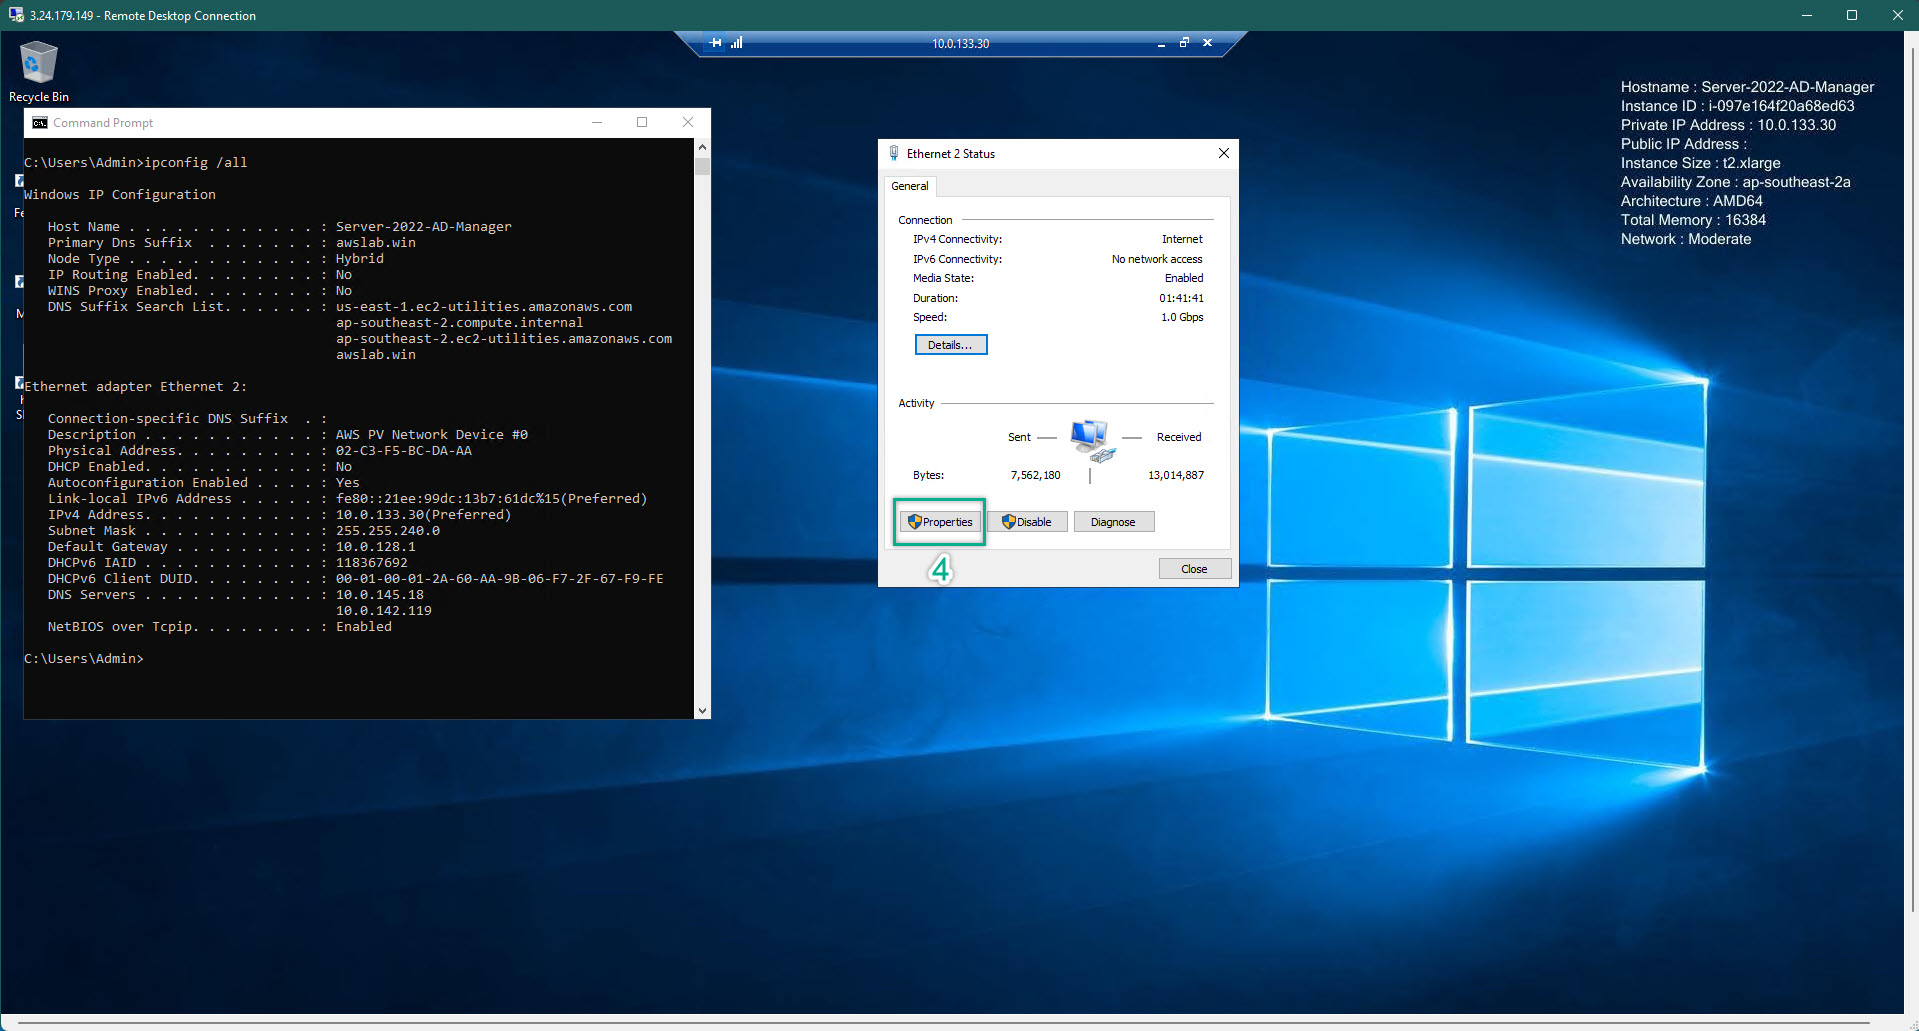Screen dimensions: 1919x1031
Task: Click DNS server 10.0.145.18 entry
Action: click(x=379, y=595)
